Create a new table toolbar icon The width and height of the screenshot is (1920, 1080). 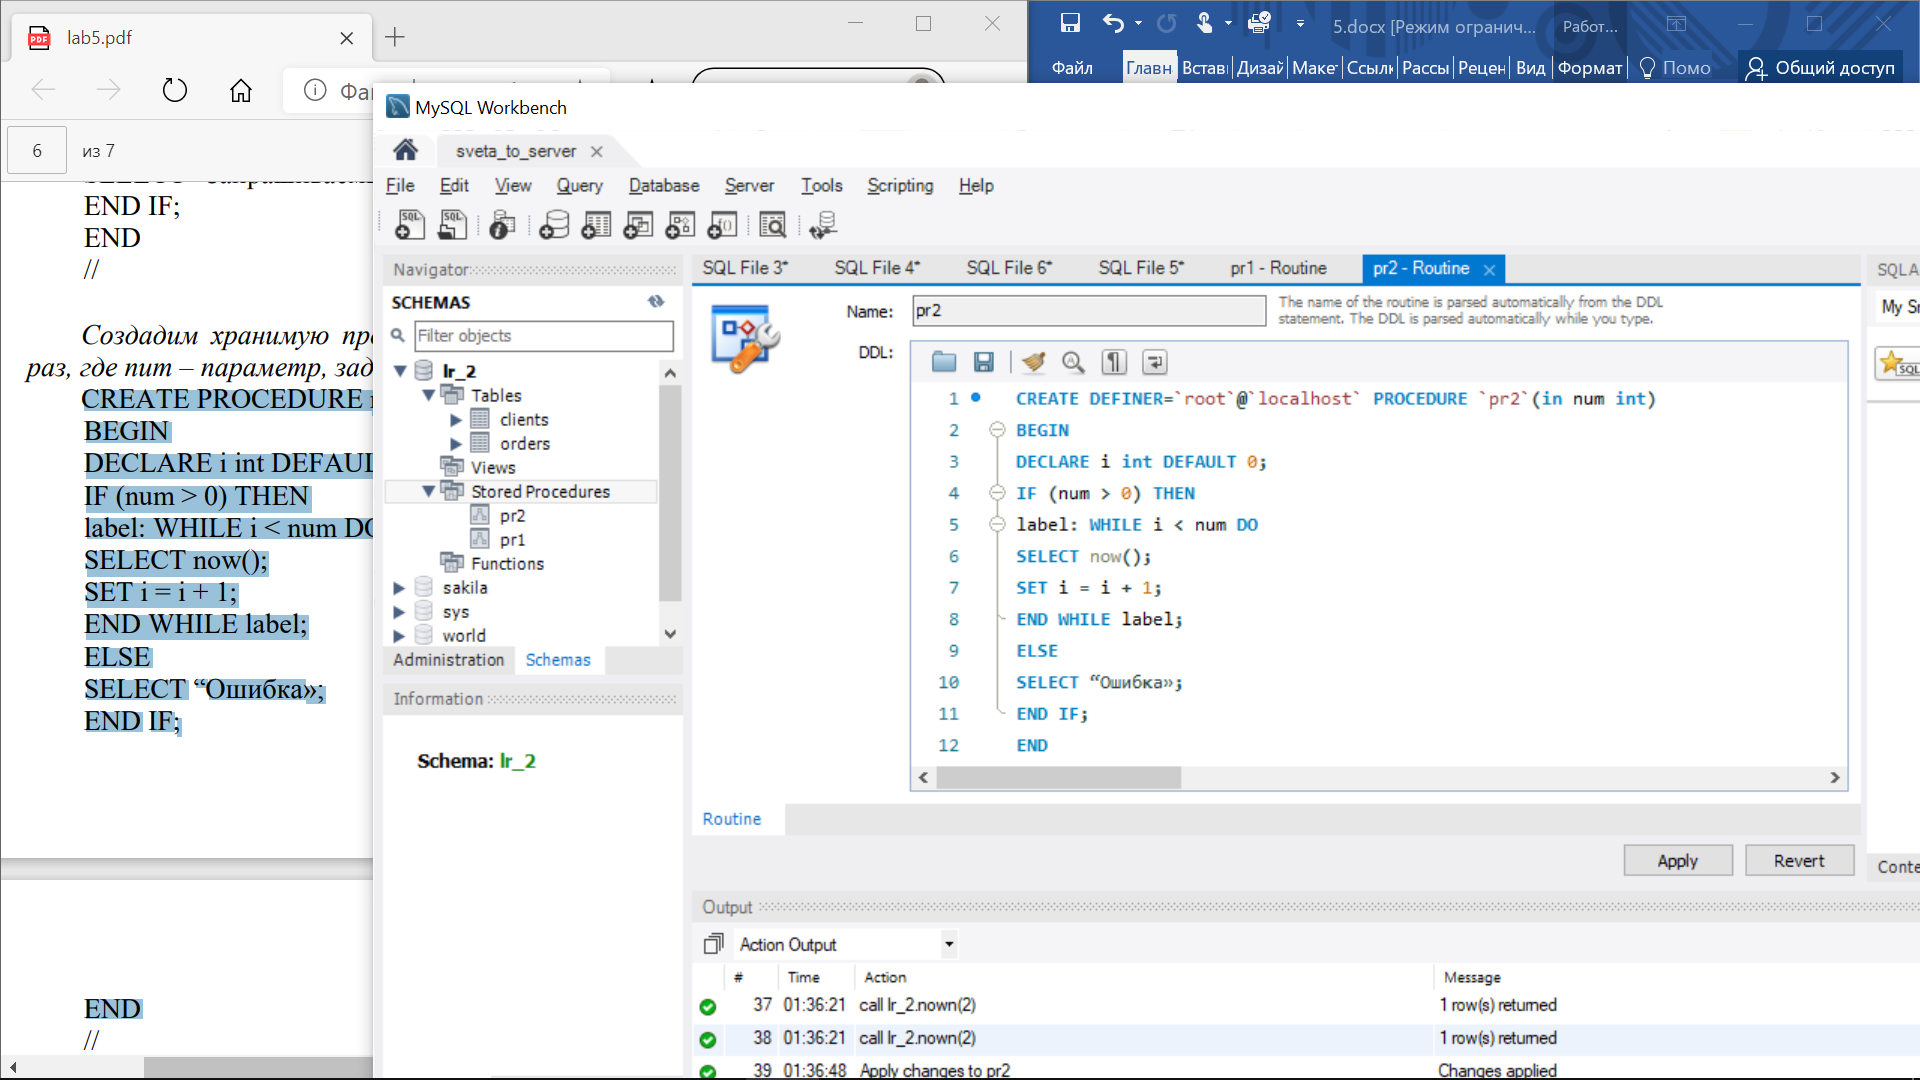click(596, 225)
